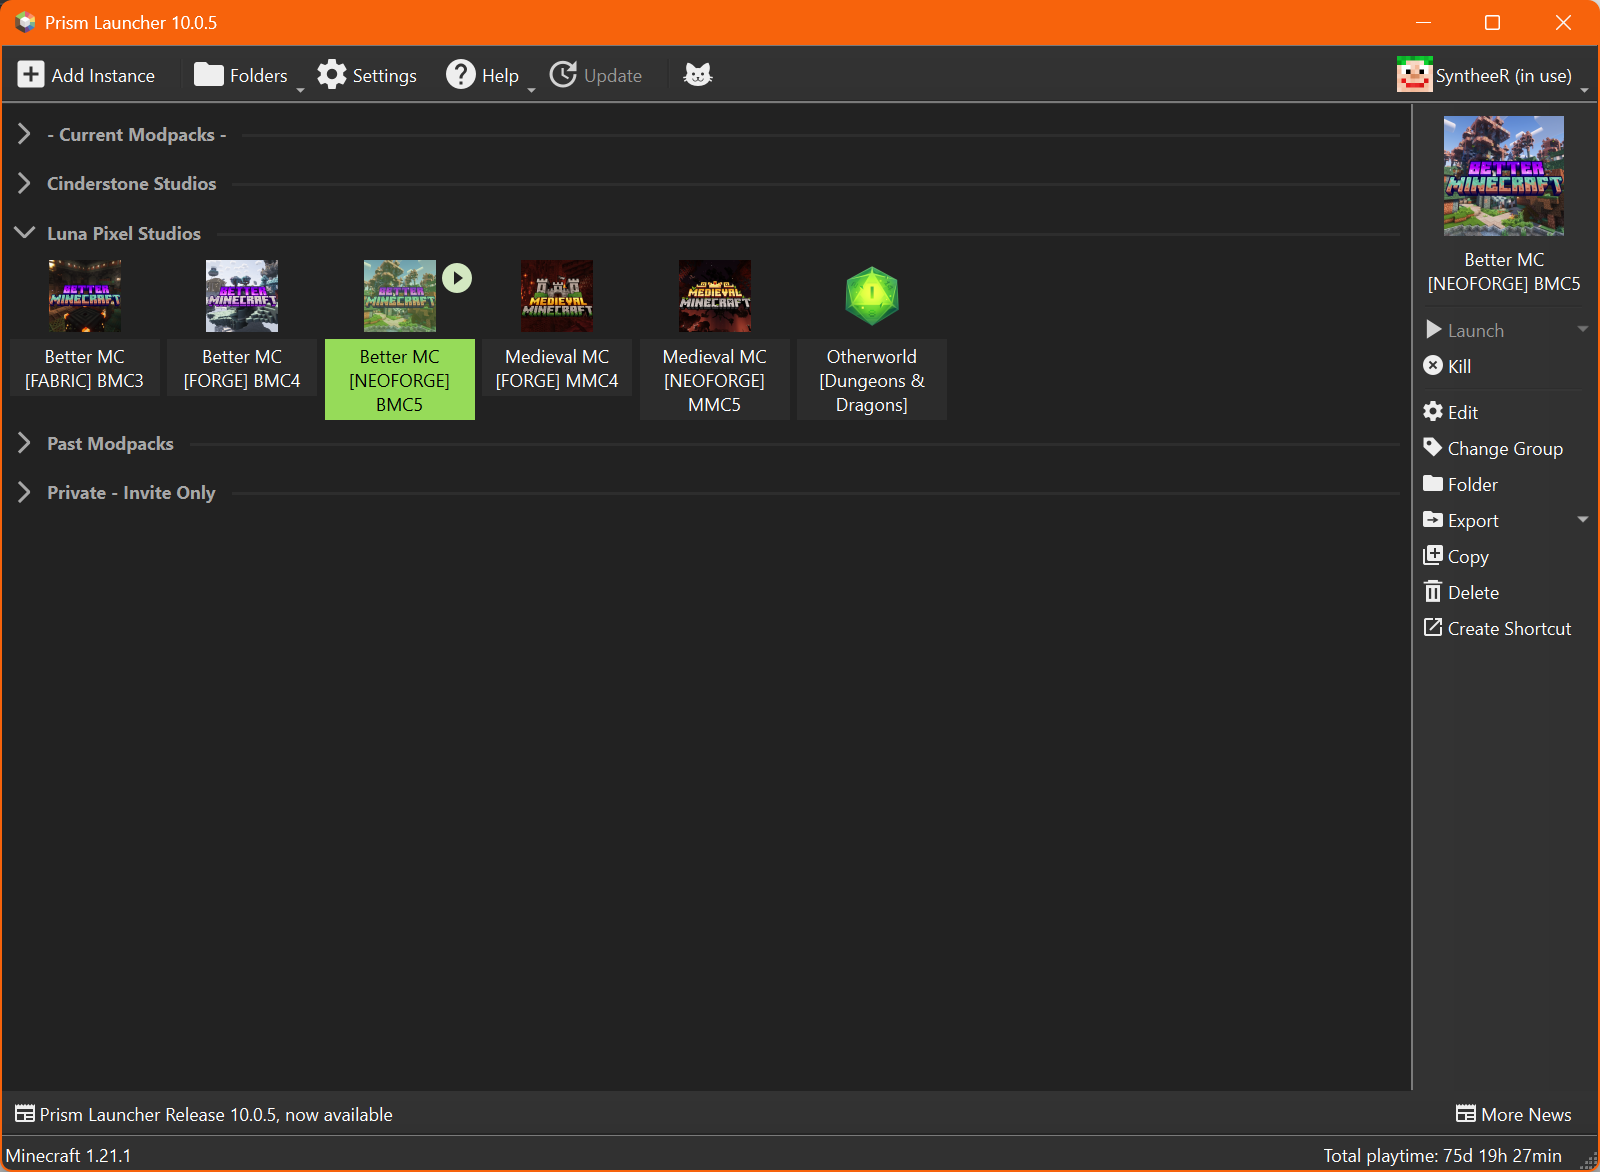Click the Add Instance plus icon

point(31,75)
